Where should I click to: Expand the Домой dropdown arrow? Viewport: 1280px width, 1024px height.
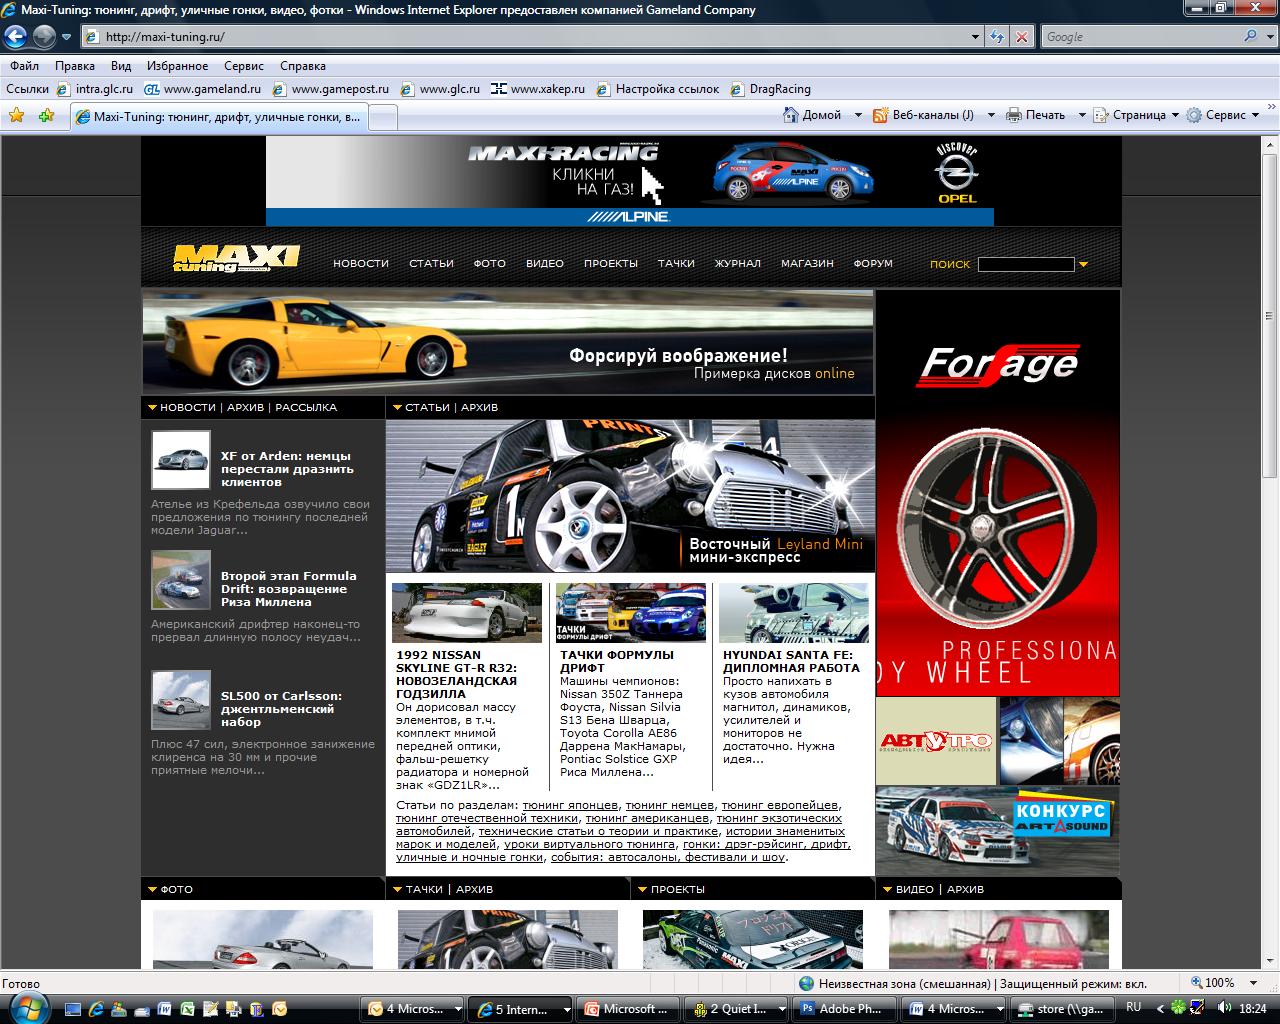pos(858,115)
